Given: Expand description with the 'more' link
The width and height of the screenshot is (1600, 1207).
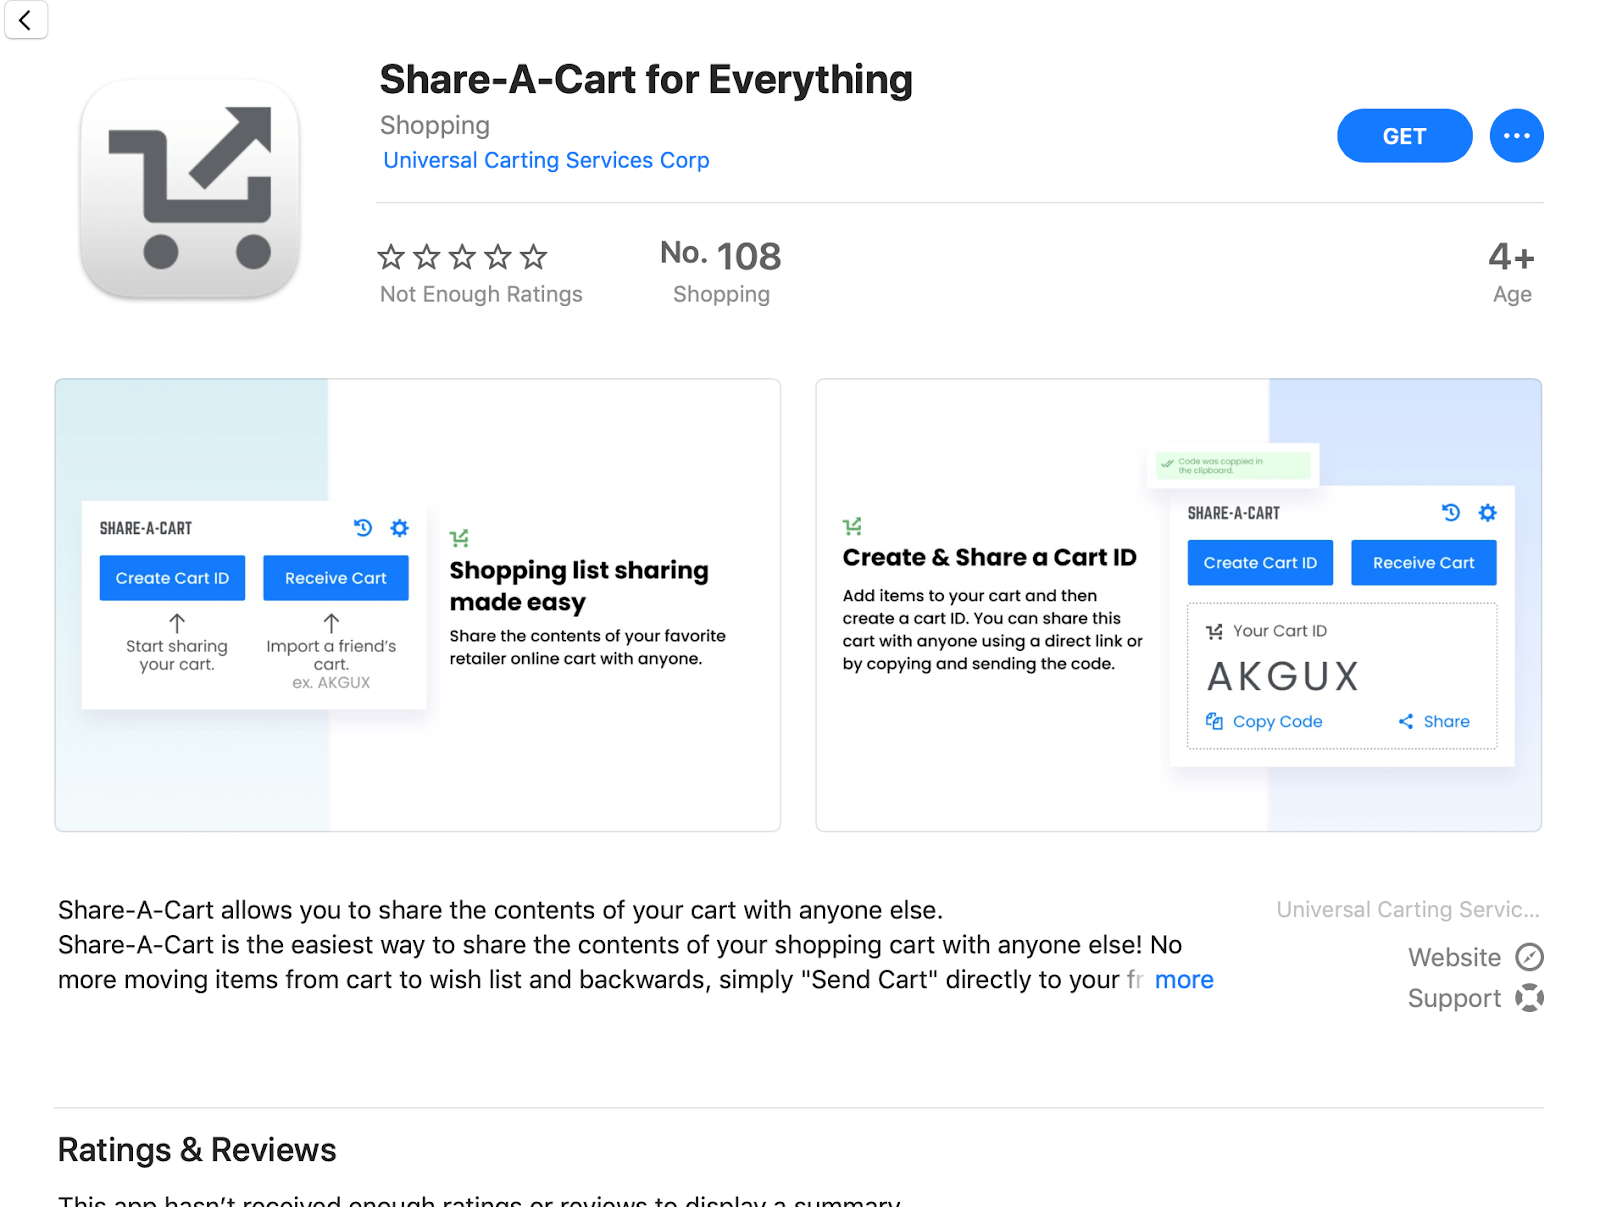Looking at the screenshot, I should pos(1184,980).
